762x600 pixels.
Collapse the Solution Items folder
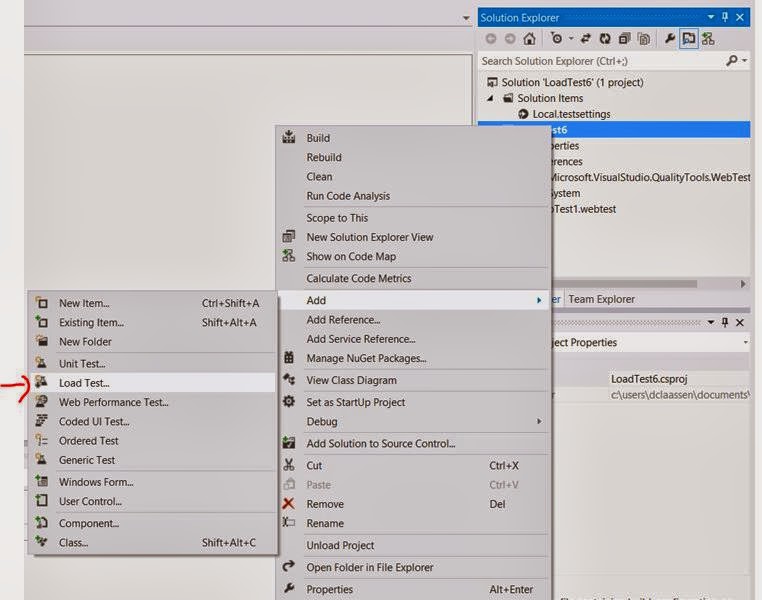pos(490,98)
